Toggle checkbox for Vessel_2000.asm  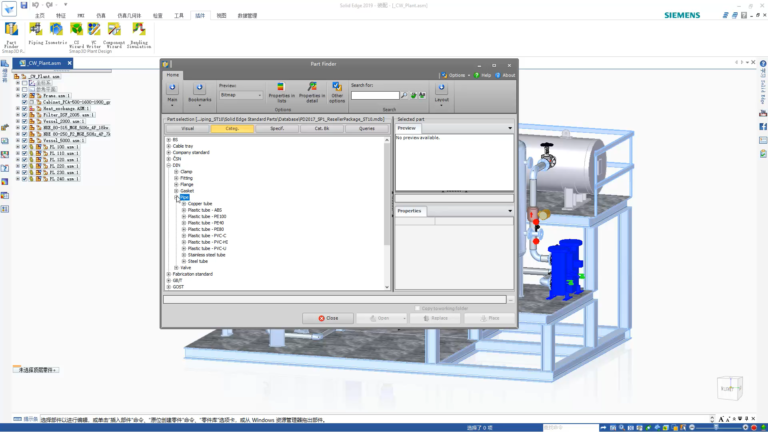point(24,121)
